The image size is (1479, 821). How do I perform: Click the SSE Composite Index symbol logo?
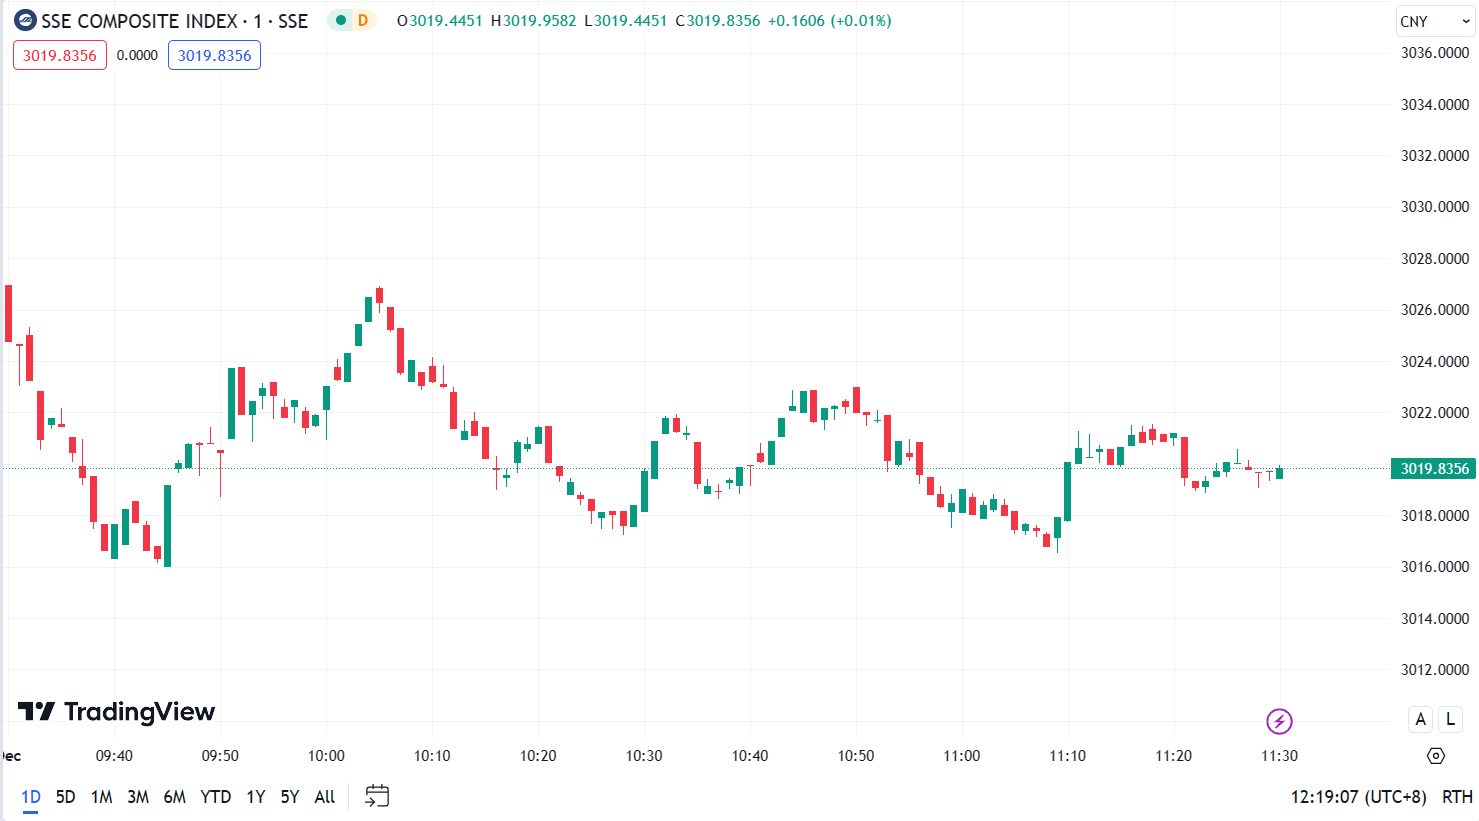pyautogui.click(x=25, y=21)
